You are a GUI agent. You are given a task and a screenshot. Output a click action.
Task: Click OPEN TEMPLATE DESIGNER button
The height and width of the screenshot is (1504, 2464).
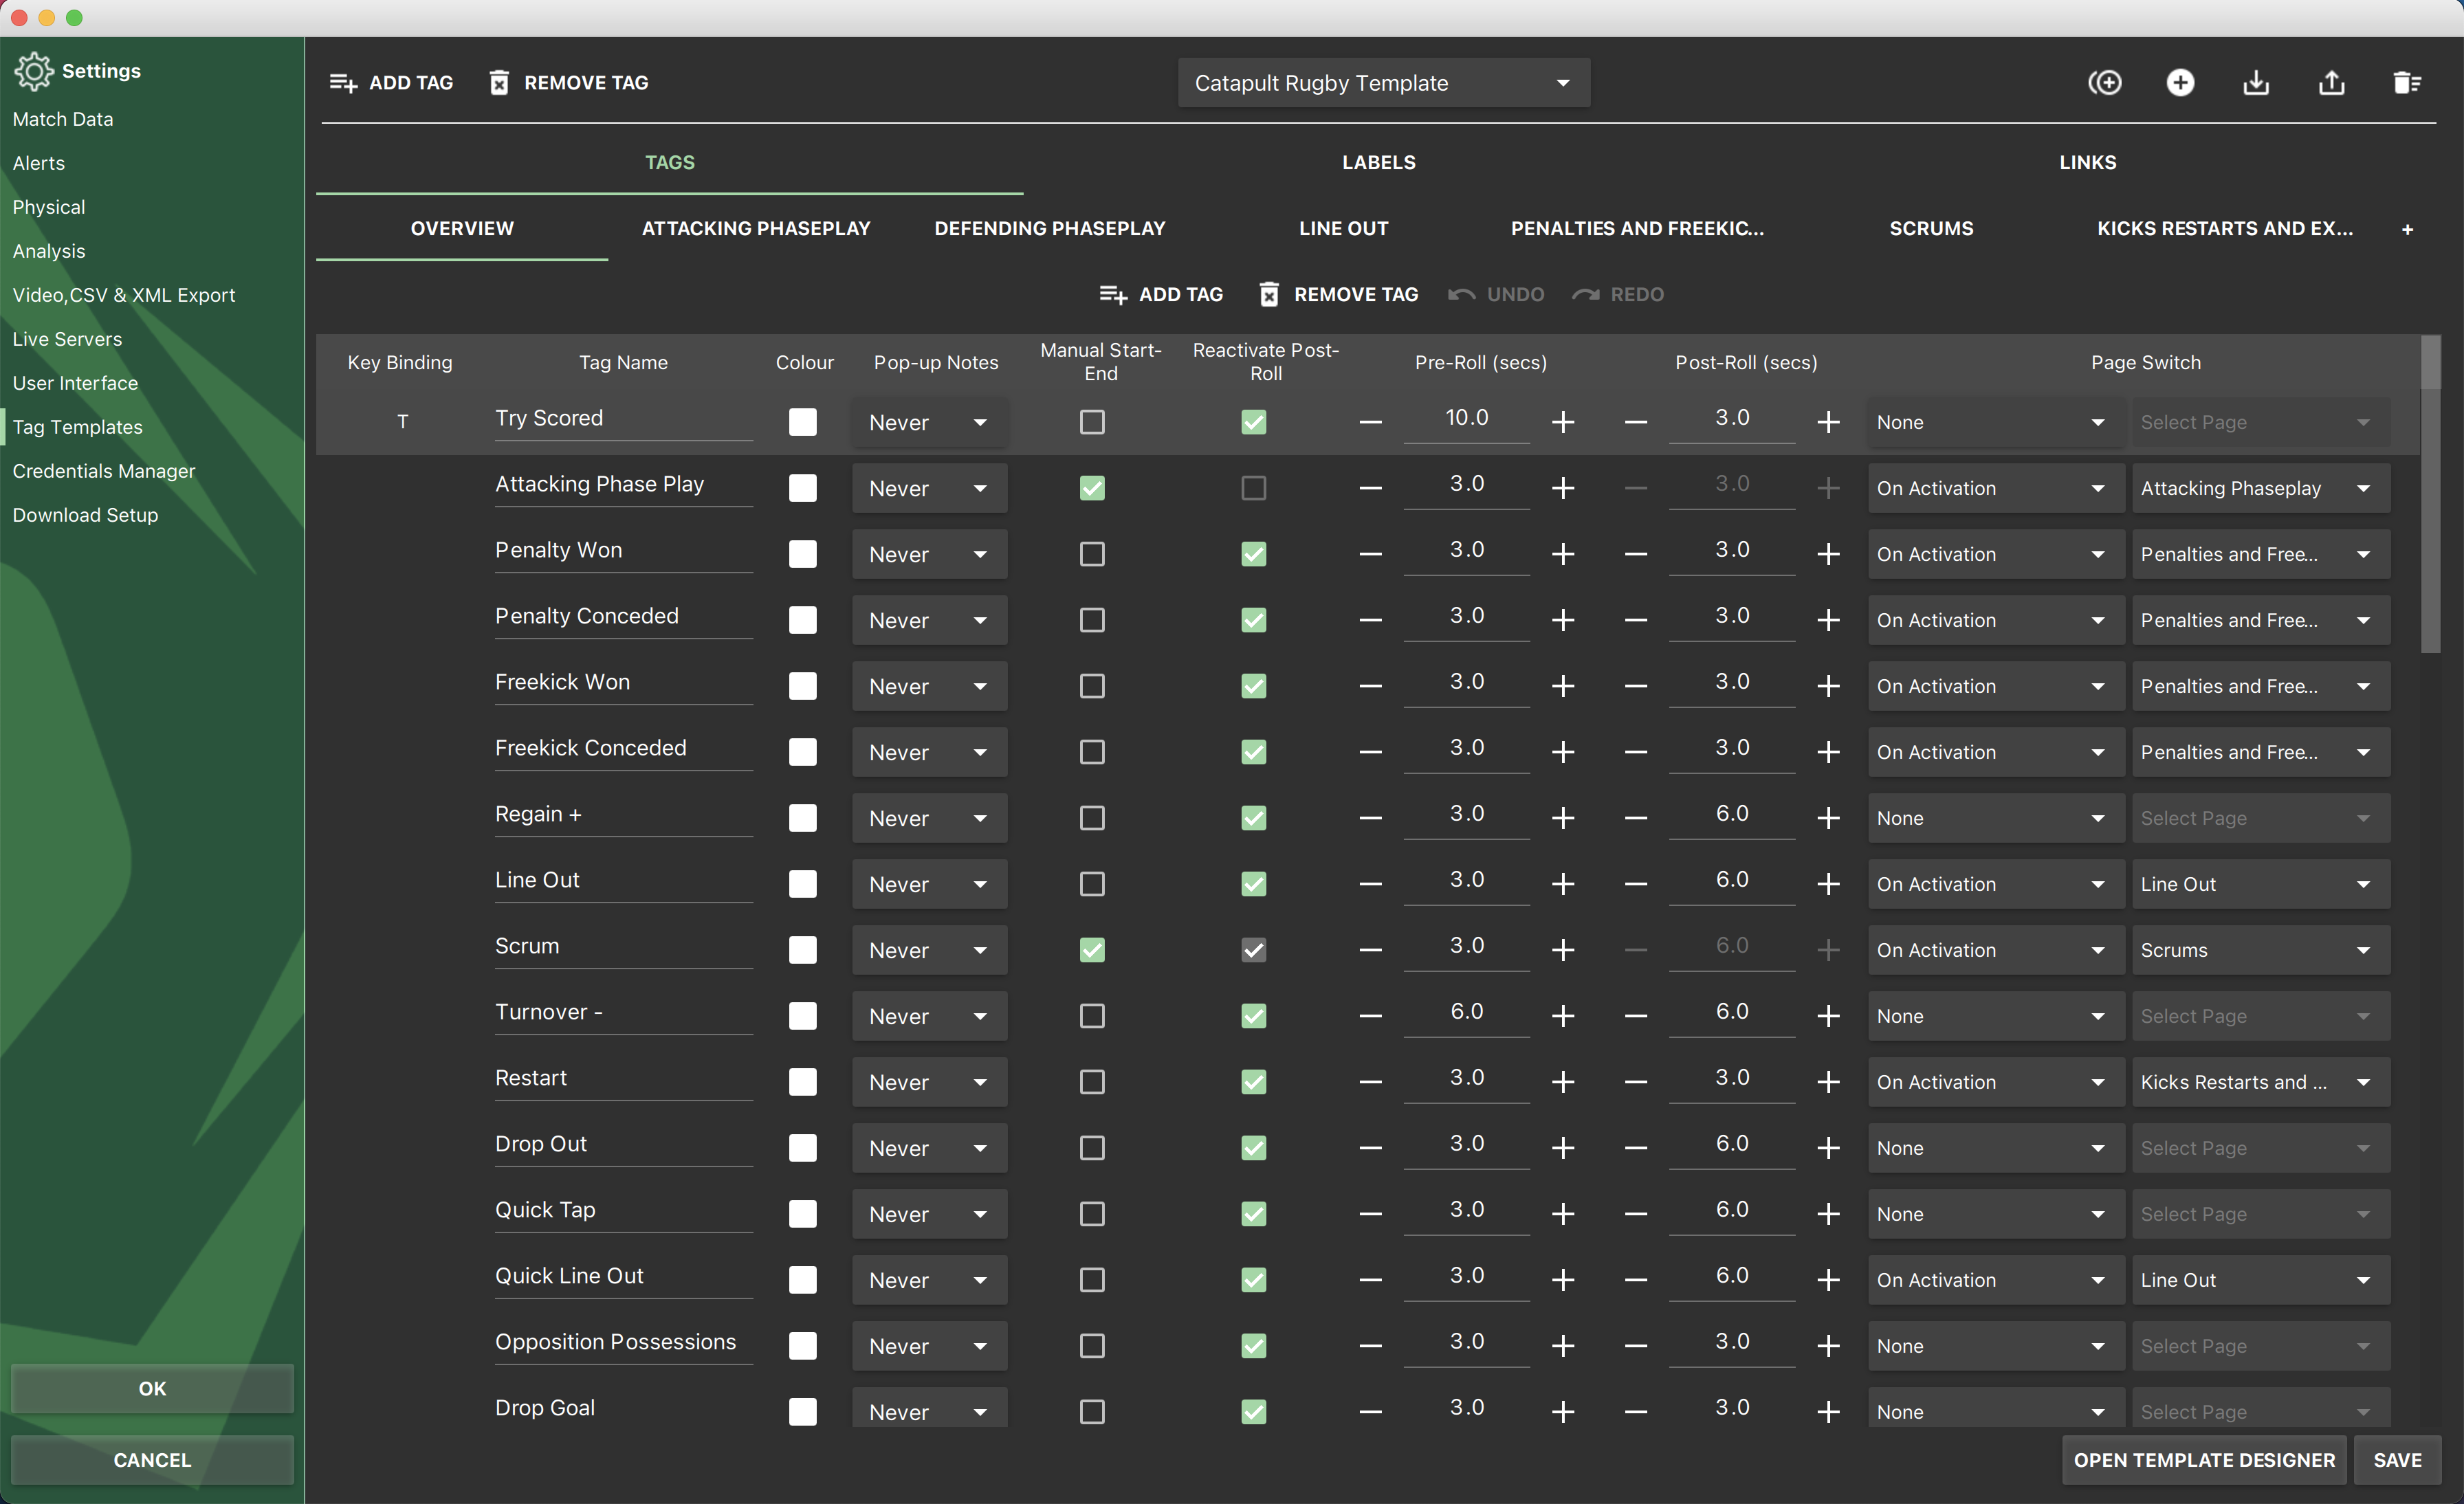[2204, 1460]
